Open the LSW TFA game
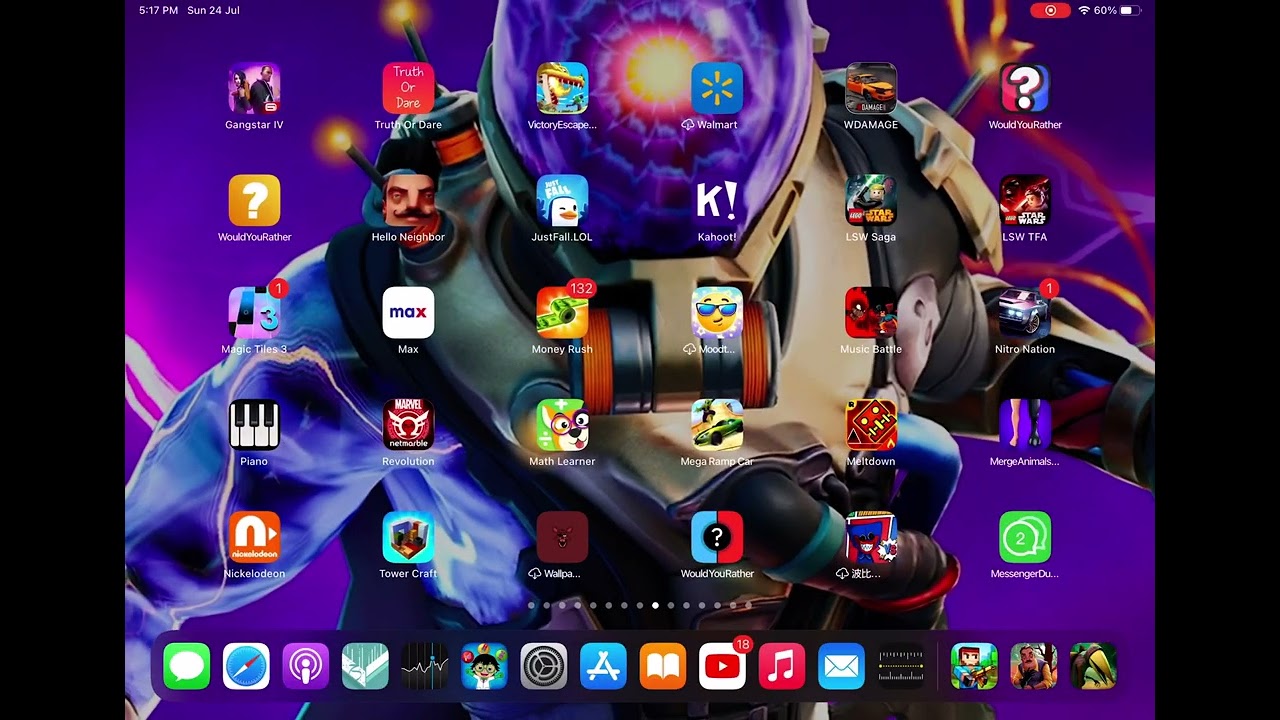Image resolution: width=1280 pixels, height=720 pixels. pyautogui.click(x=1025, y=200)
